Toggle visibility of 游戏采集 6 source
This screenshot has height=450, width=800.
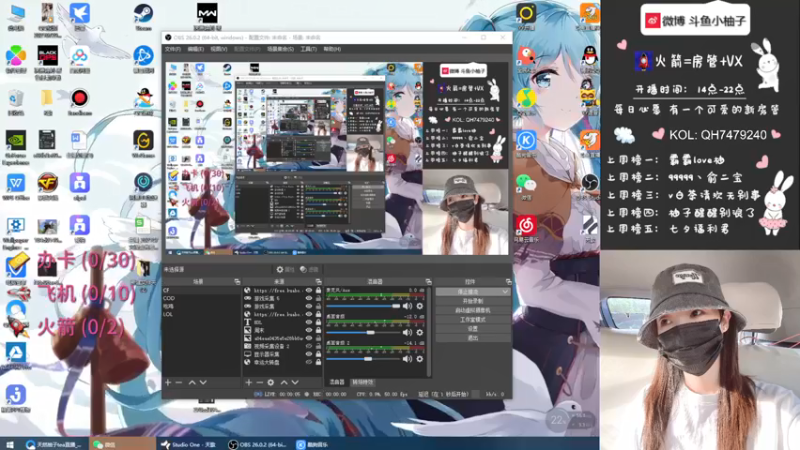tap(309, 298)
